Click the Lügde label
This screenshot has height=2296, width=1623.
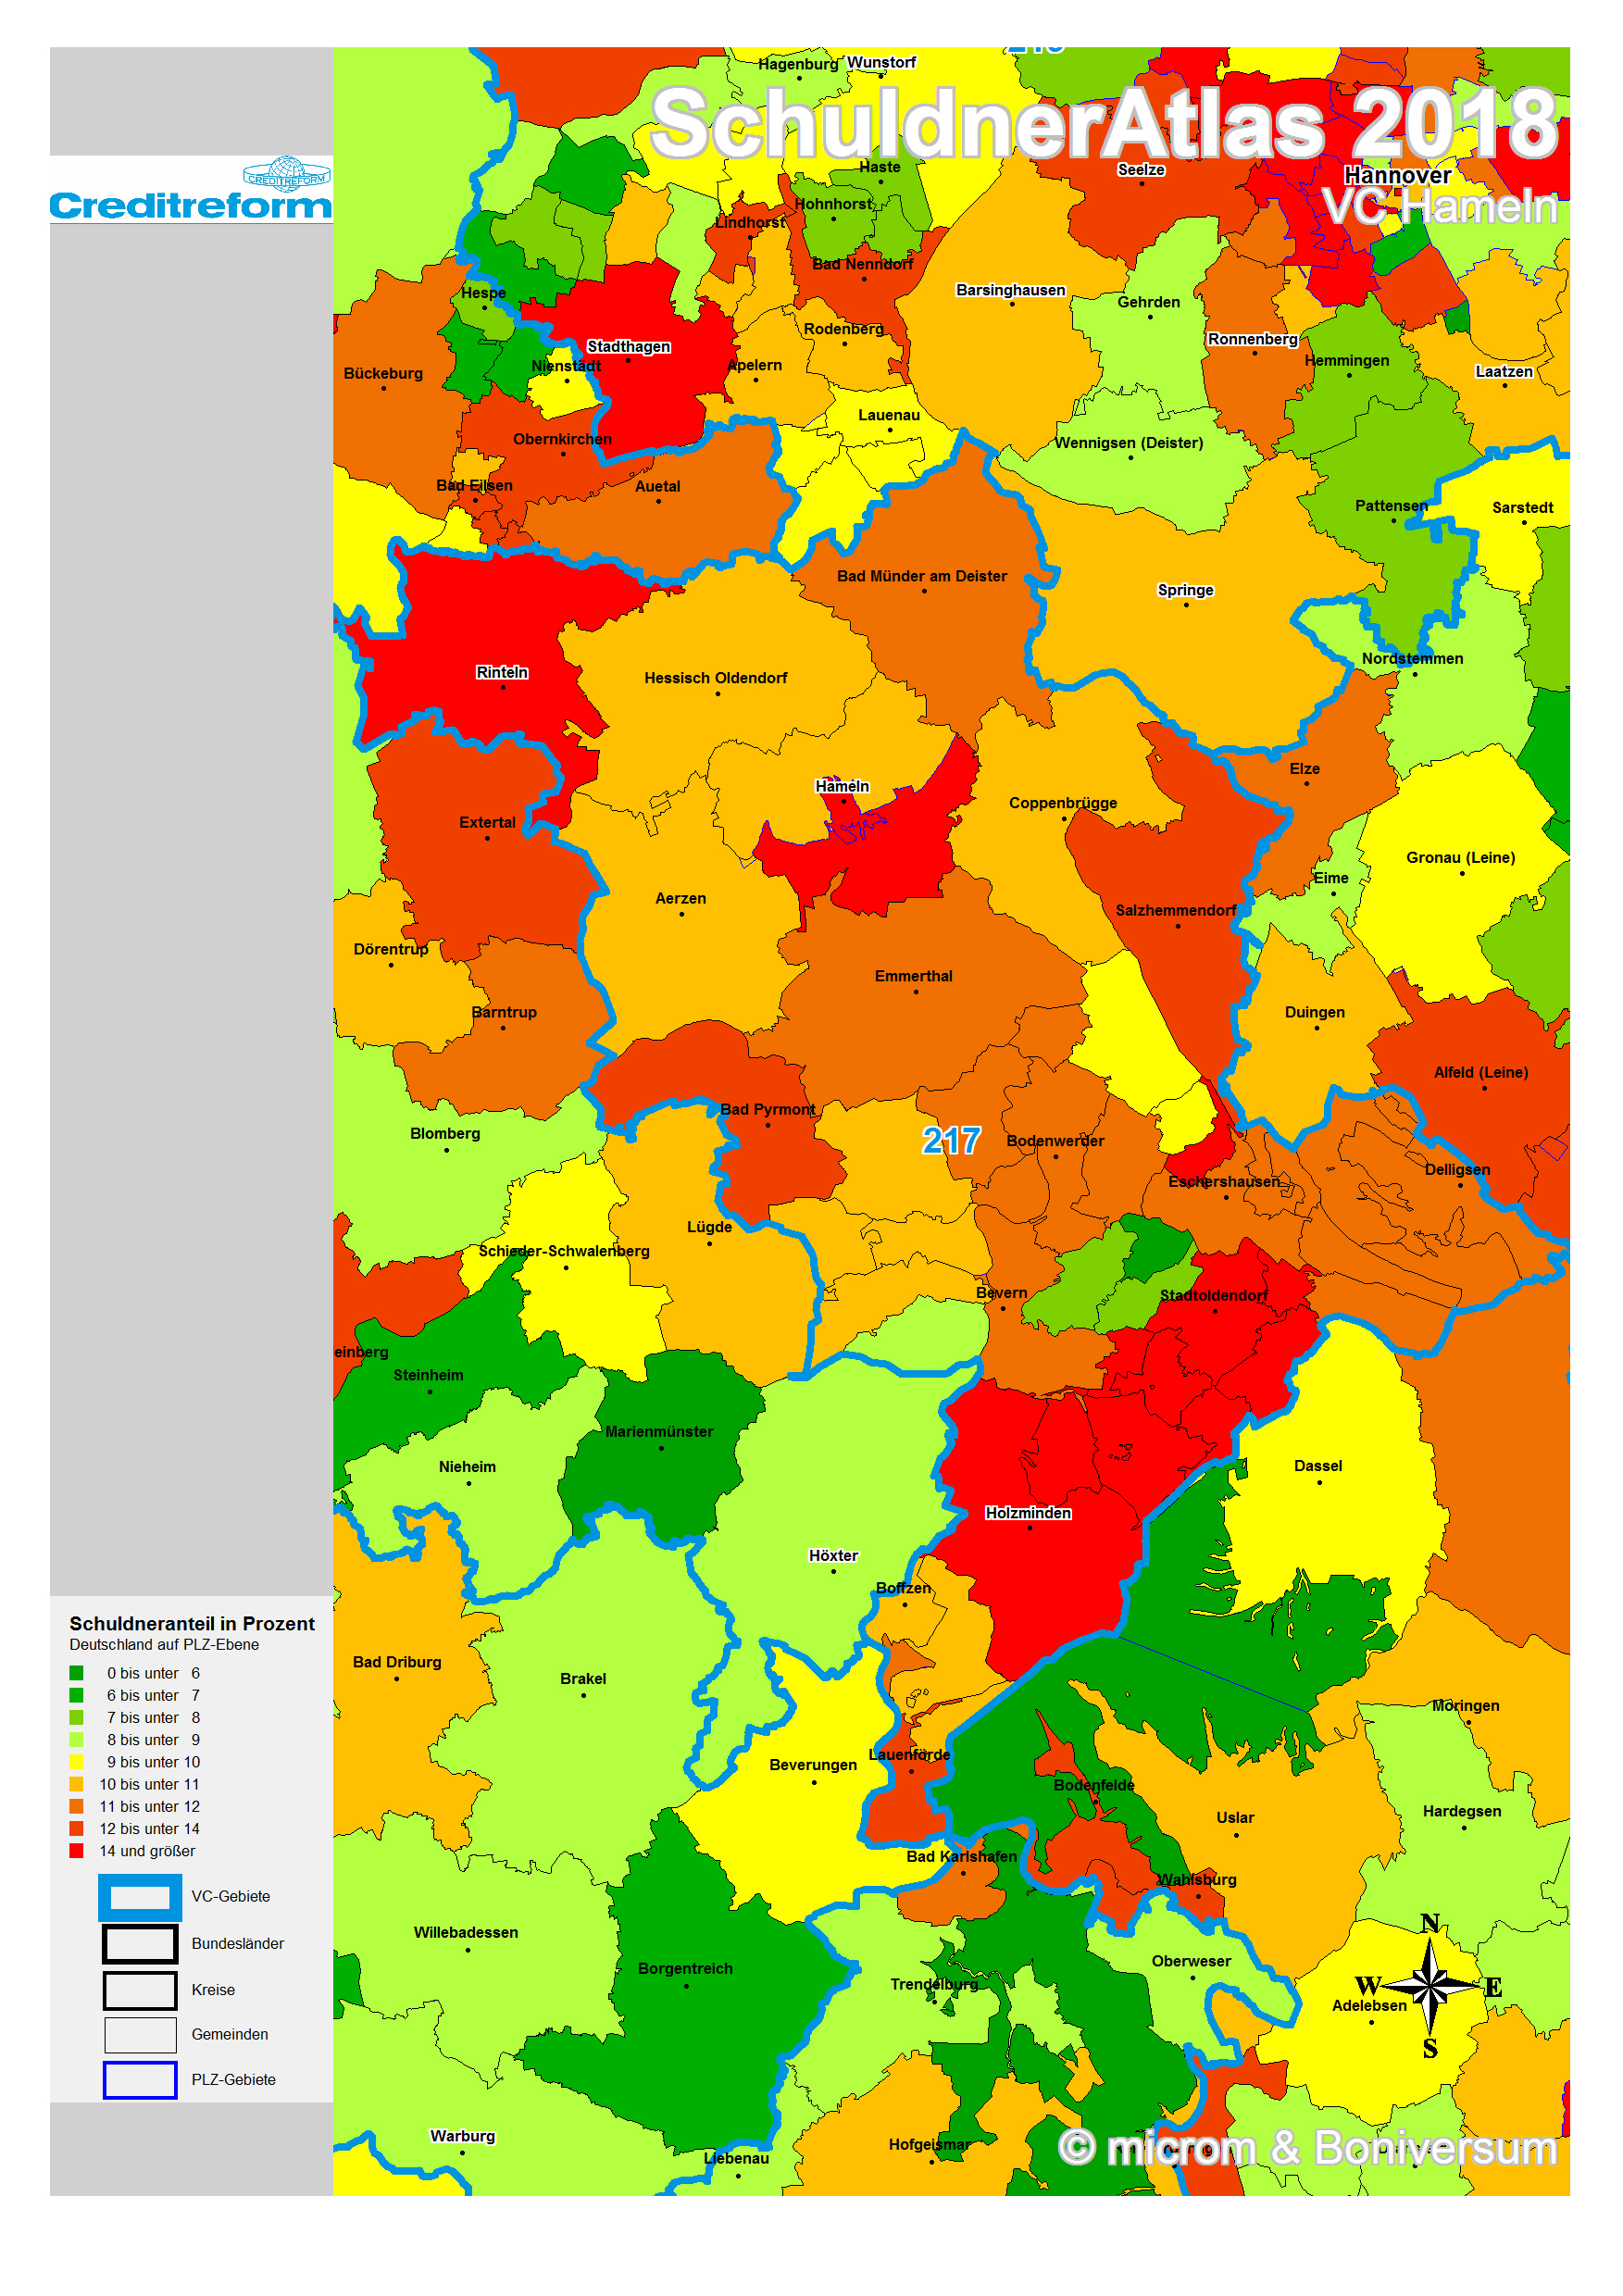coord(709,1227)
